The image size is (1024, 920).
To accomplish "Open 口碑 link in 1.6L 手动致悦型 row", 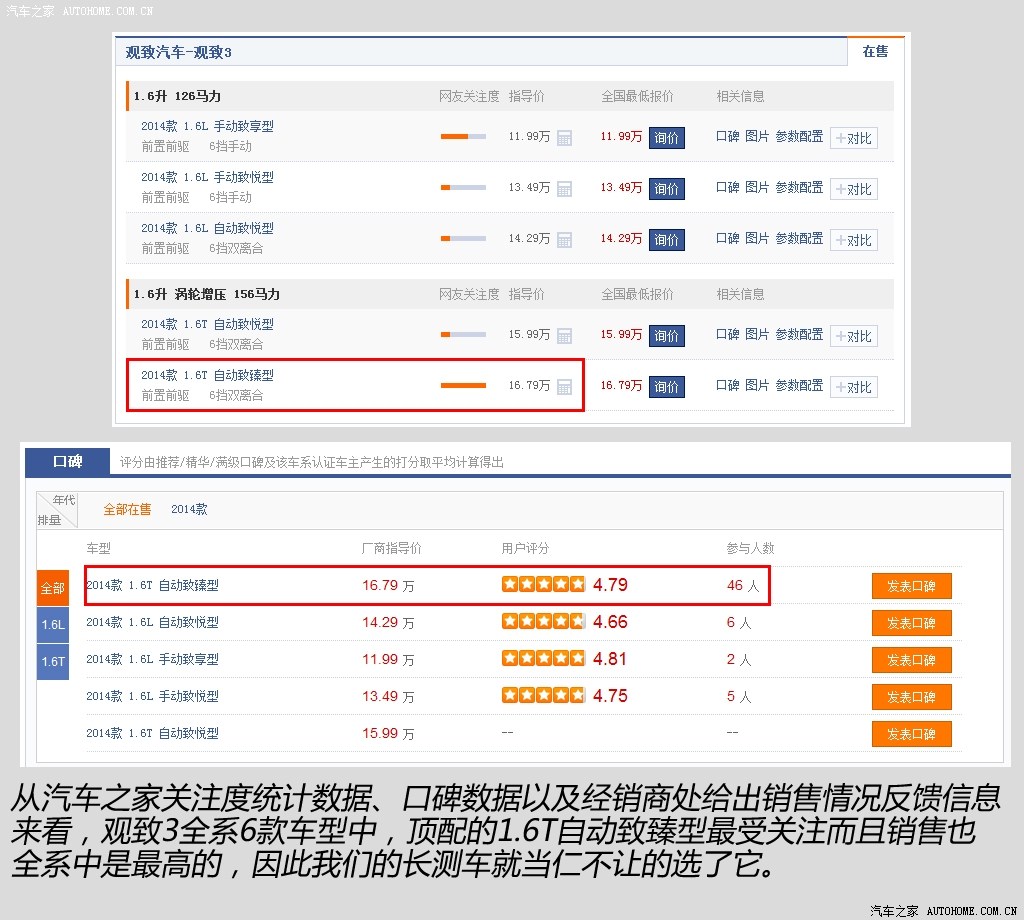I will 728,187.
